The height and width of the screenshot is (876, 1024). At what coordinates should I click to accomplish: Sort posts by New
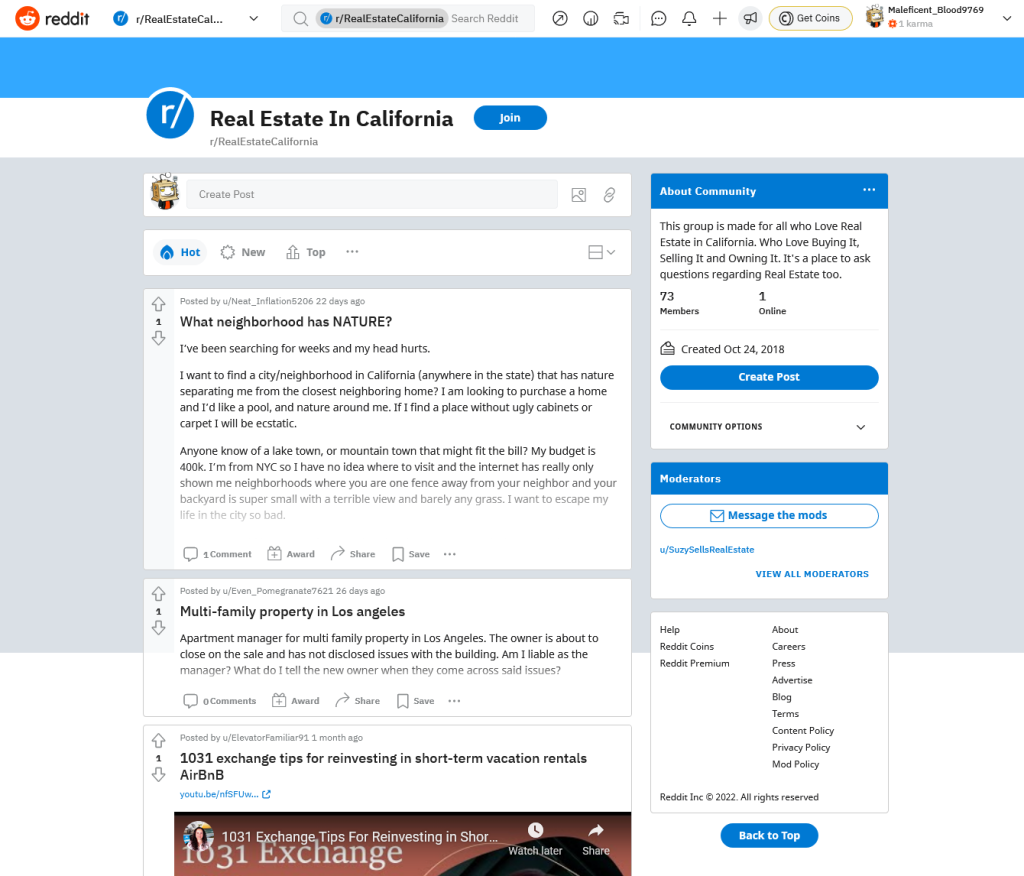click(243, 252)
